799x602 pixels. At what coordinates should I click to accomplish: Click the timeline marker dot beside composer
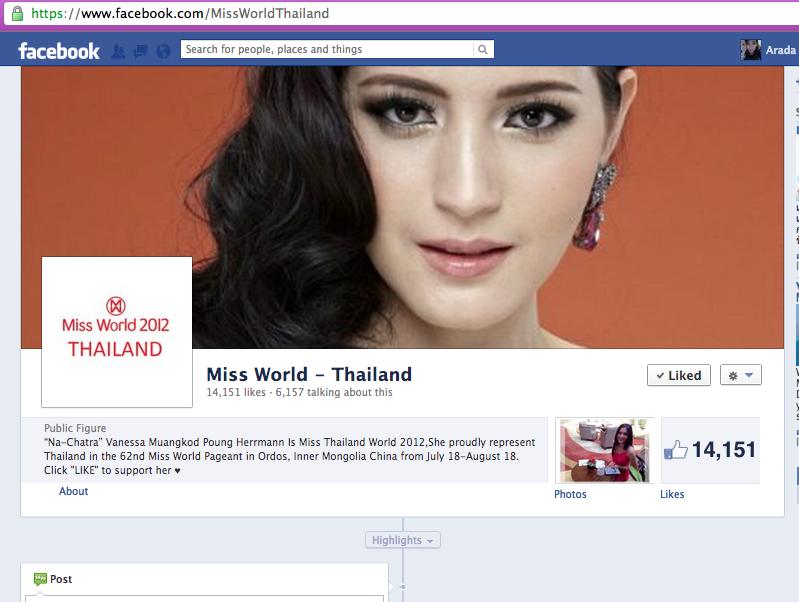pyautogui.click(x=403, y=587)
